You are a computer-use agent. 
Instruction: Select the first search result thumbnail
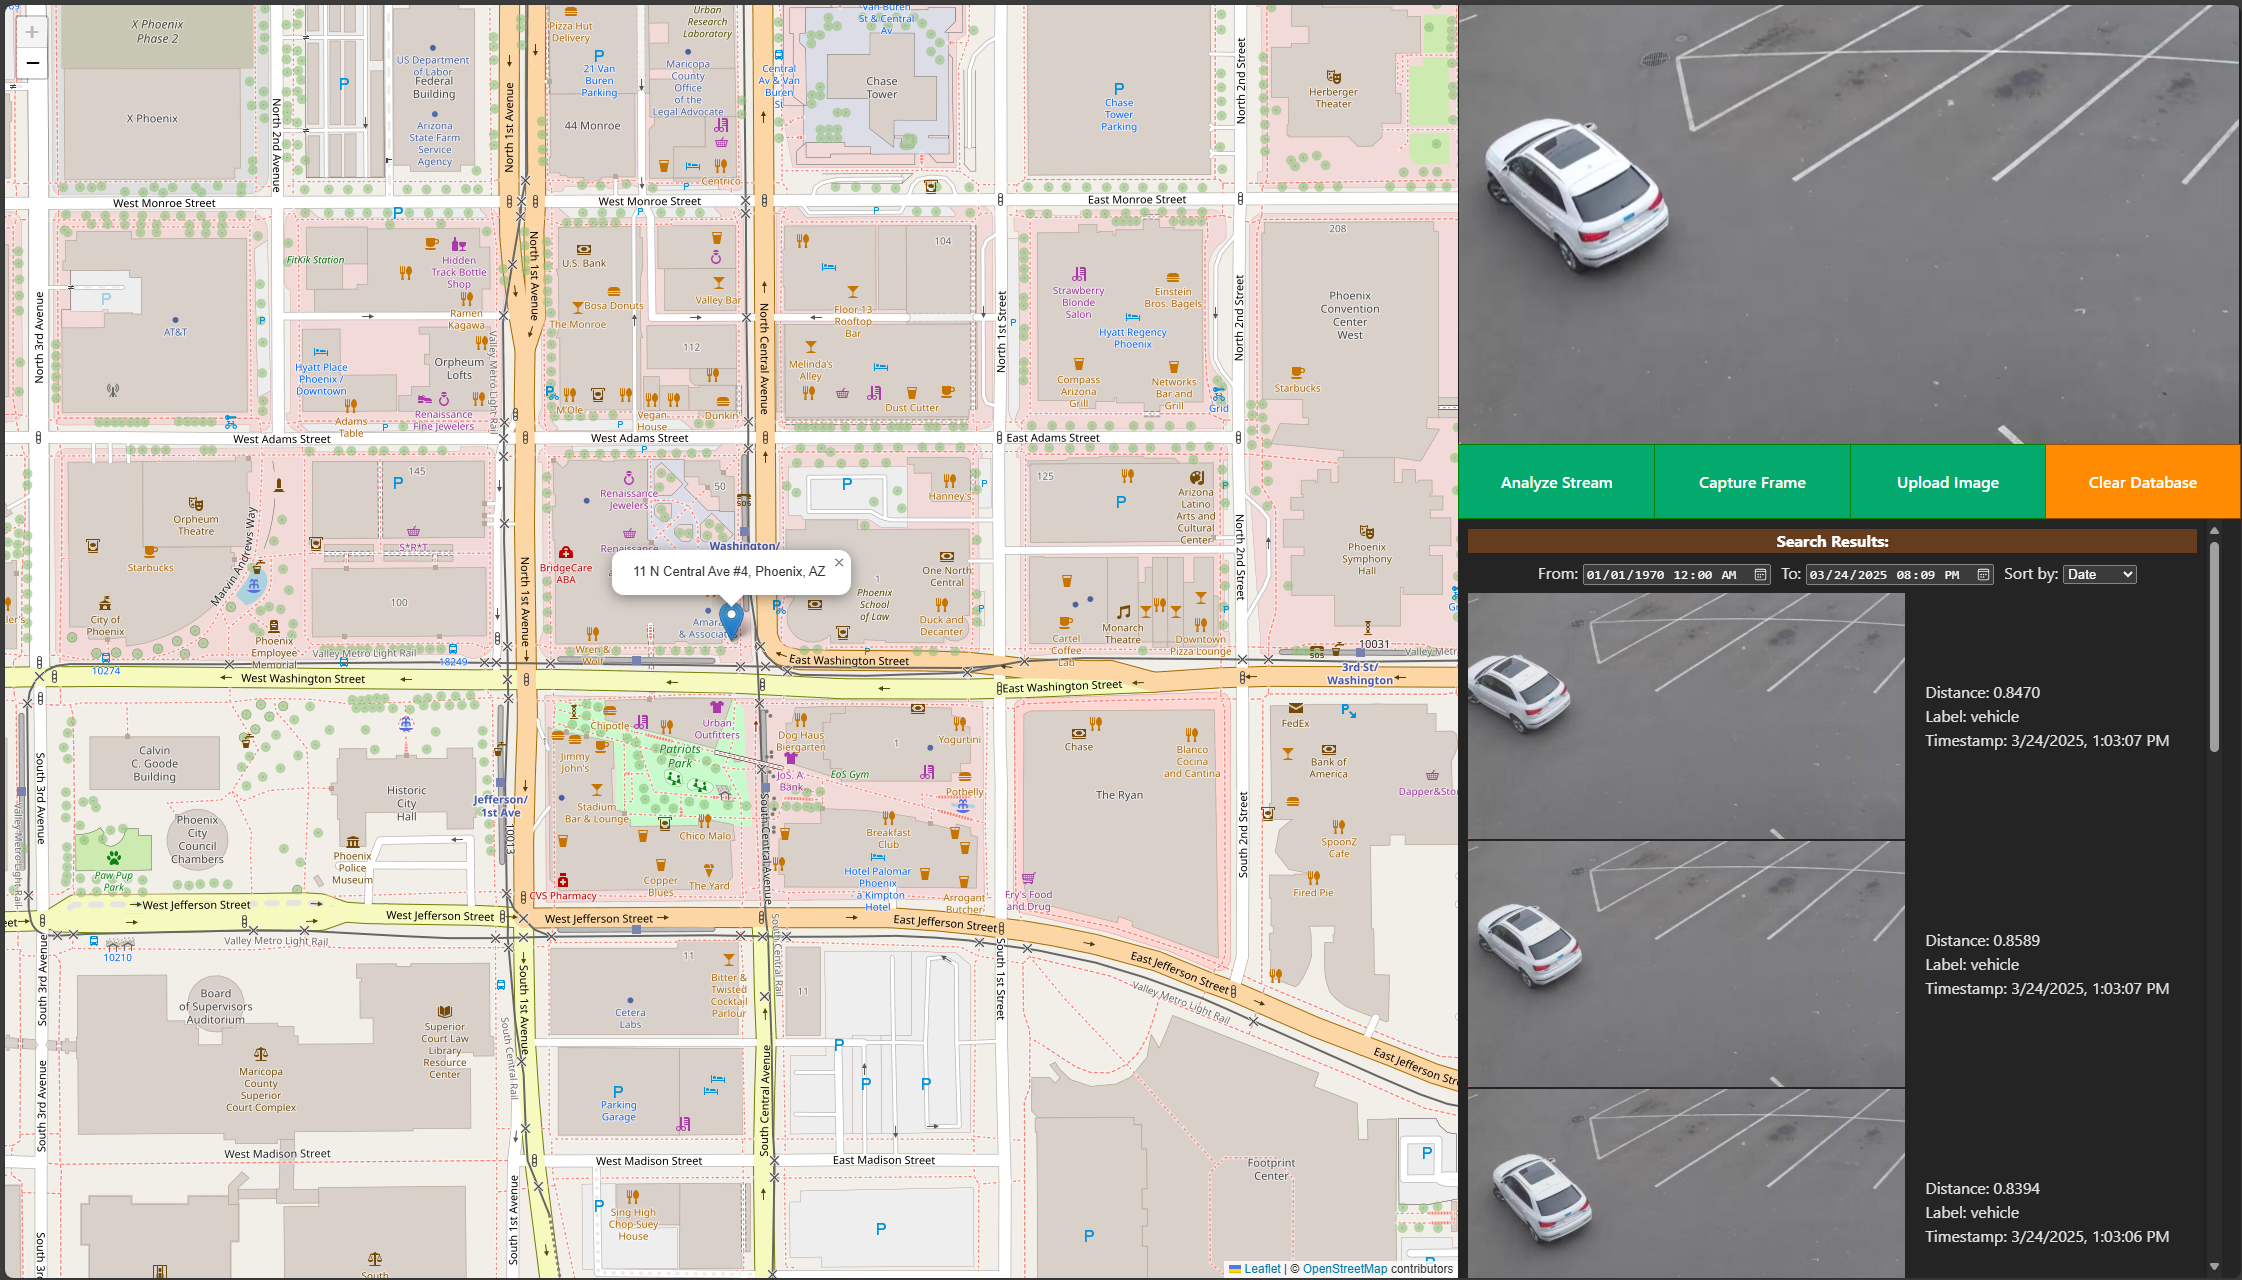[1686, 716]
